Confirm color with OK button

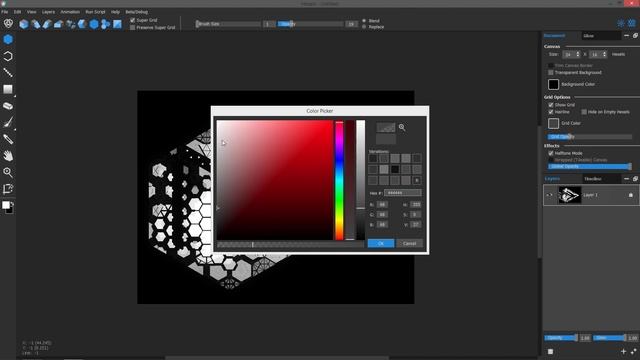(x=381, y=243)
